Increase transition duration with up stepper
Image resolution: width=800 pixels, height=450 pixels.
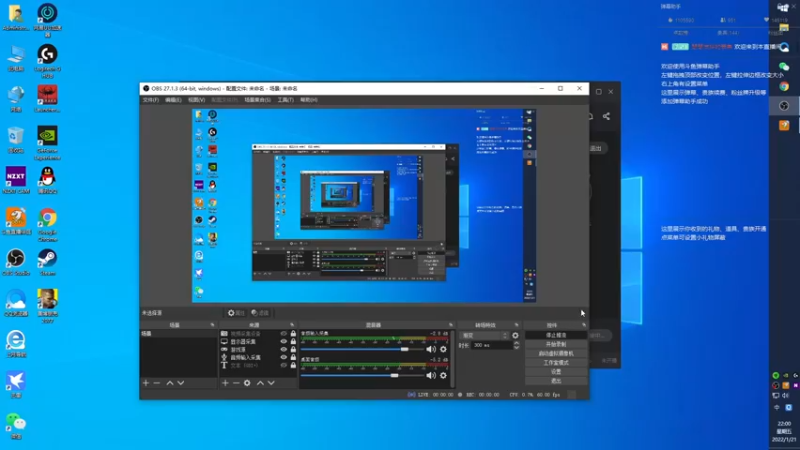[x=516, y=343]
